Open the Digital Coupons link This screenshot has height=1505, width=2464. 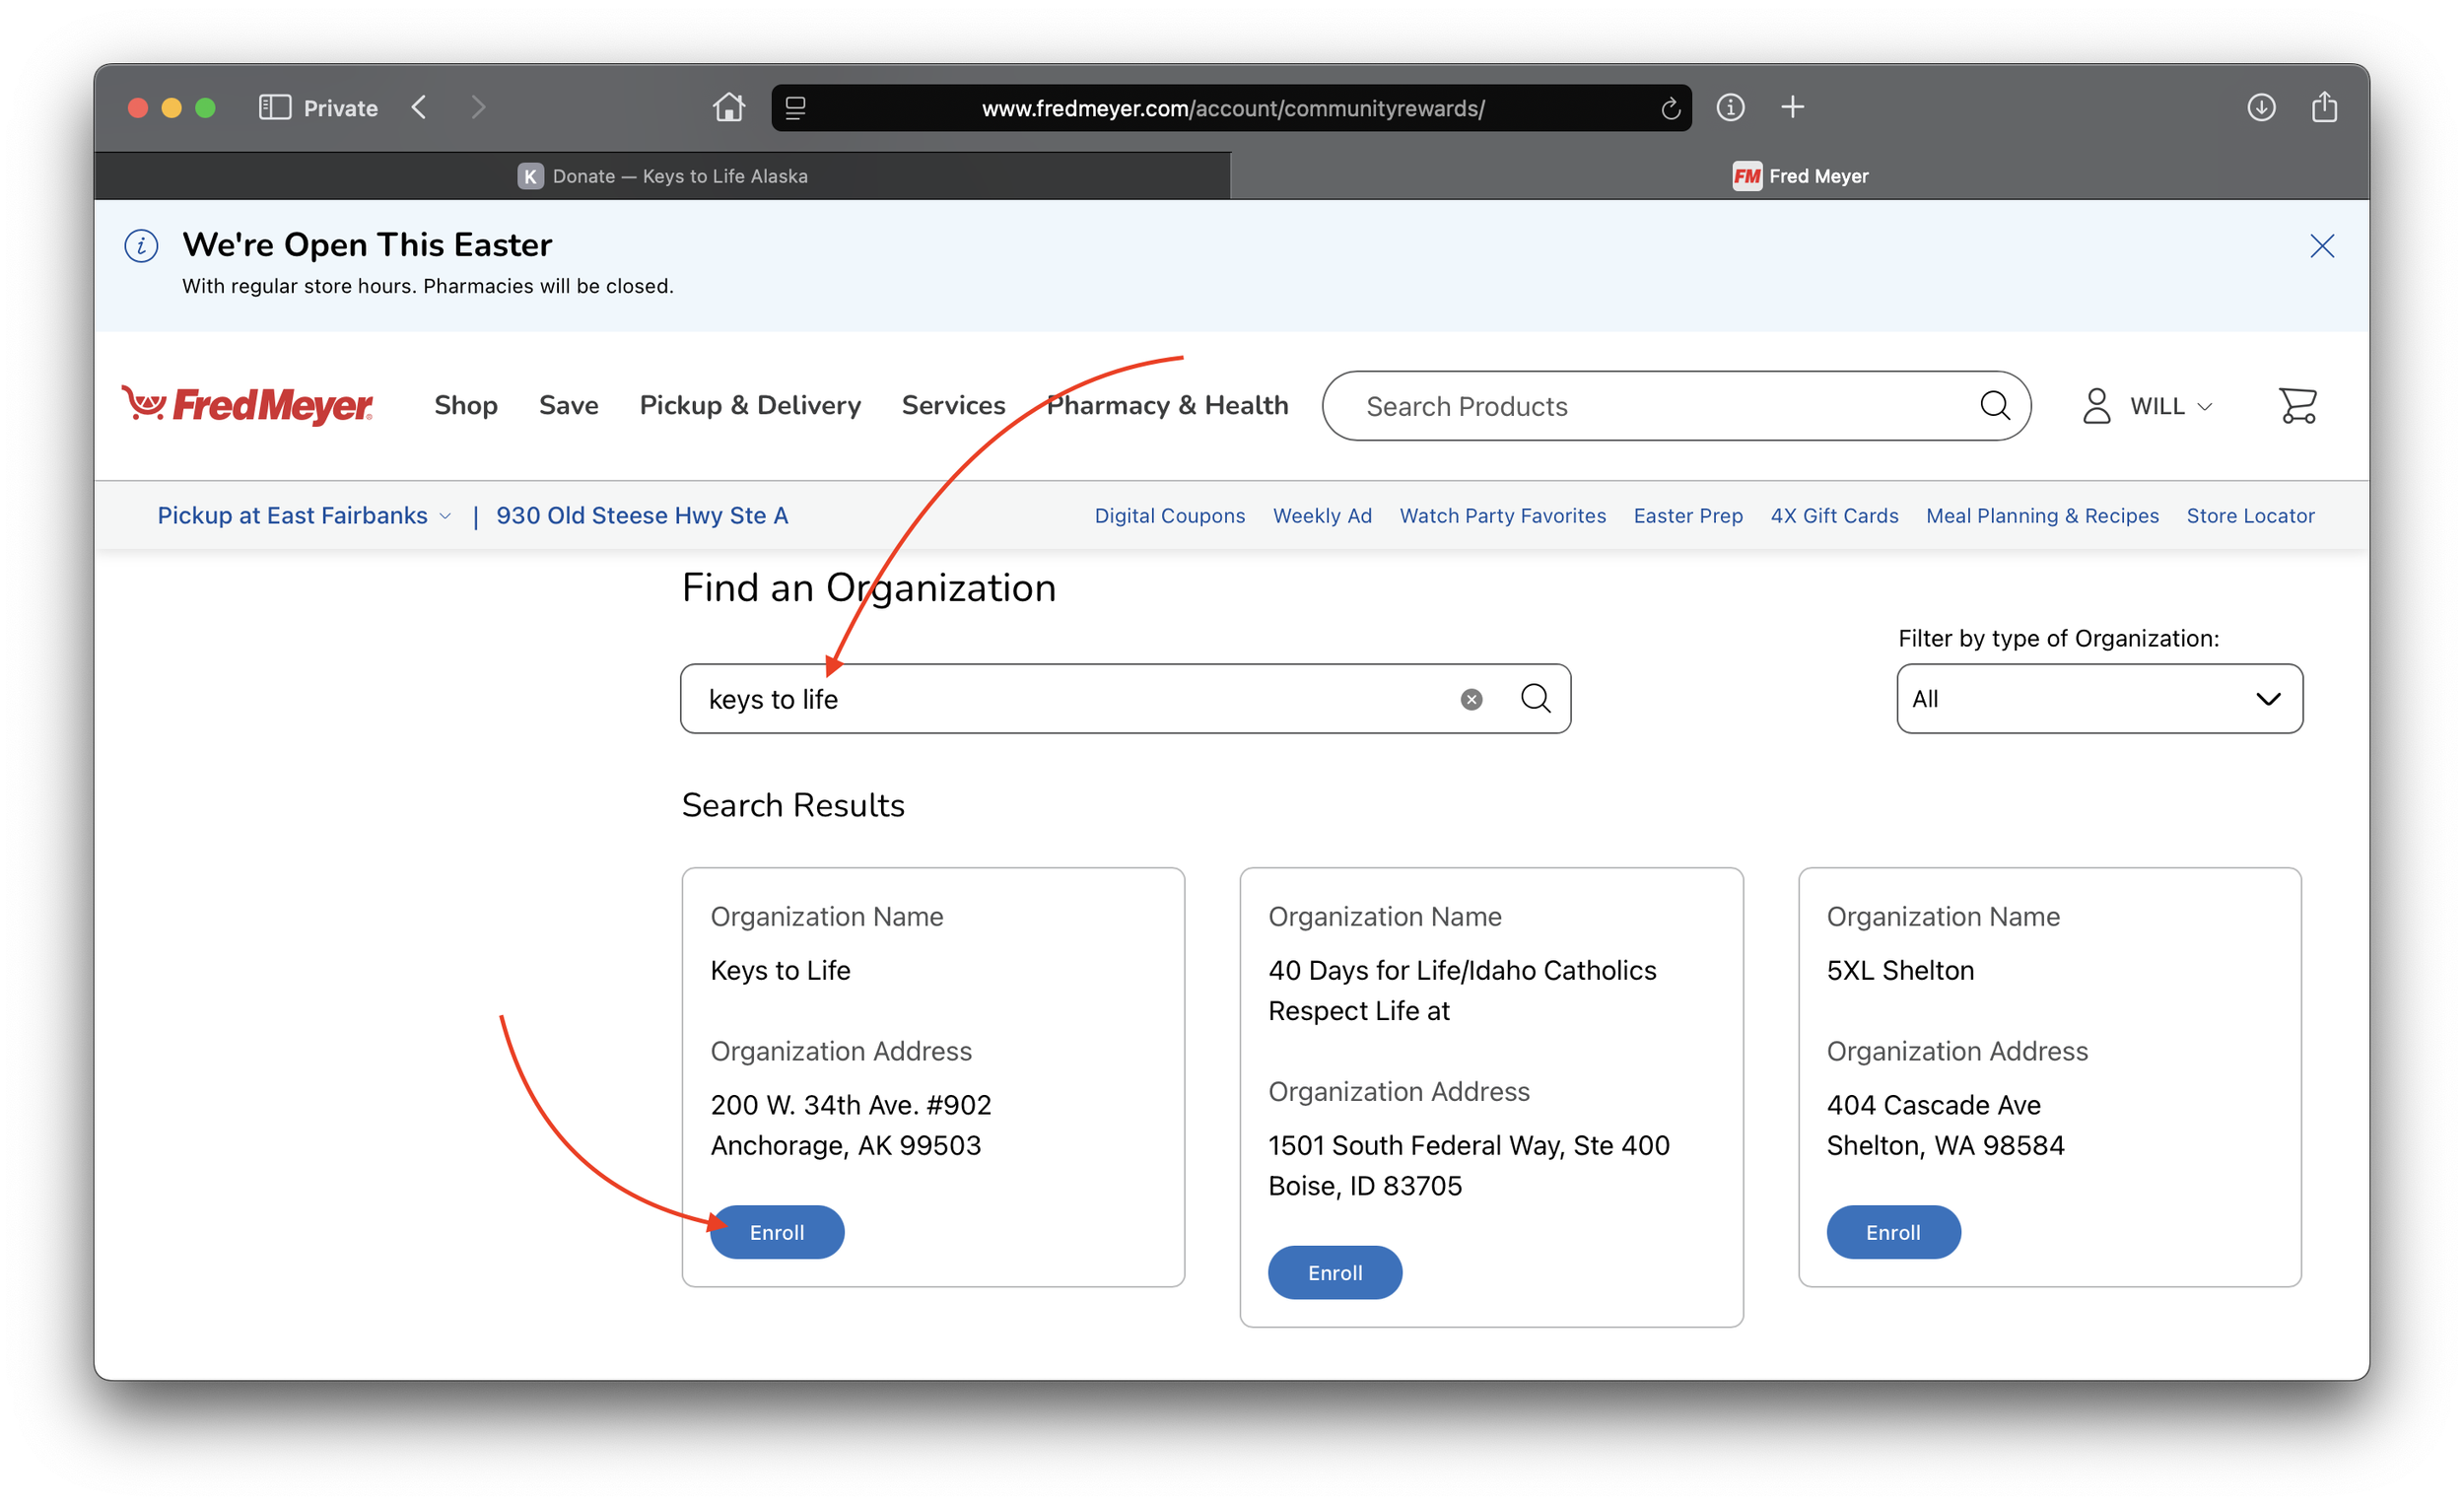(x=1169, y=516)
